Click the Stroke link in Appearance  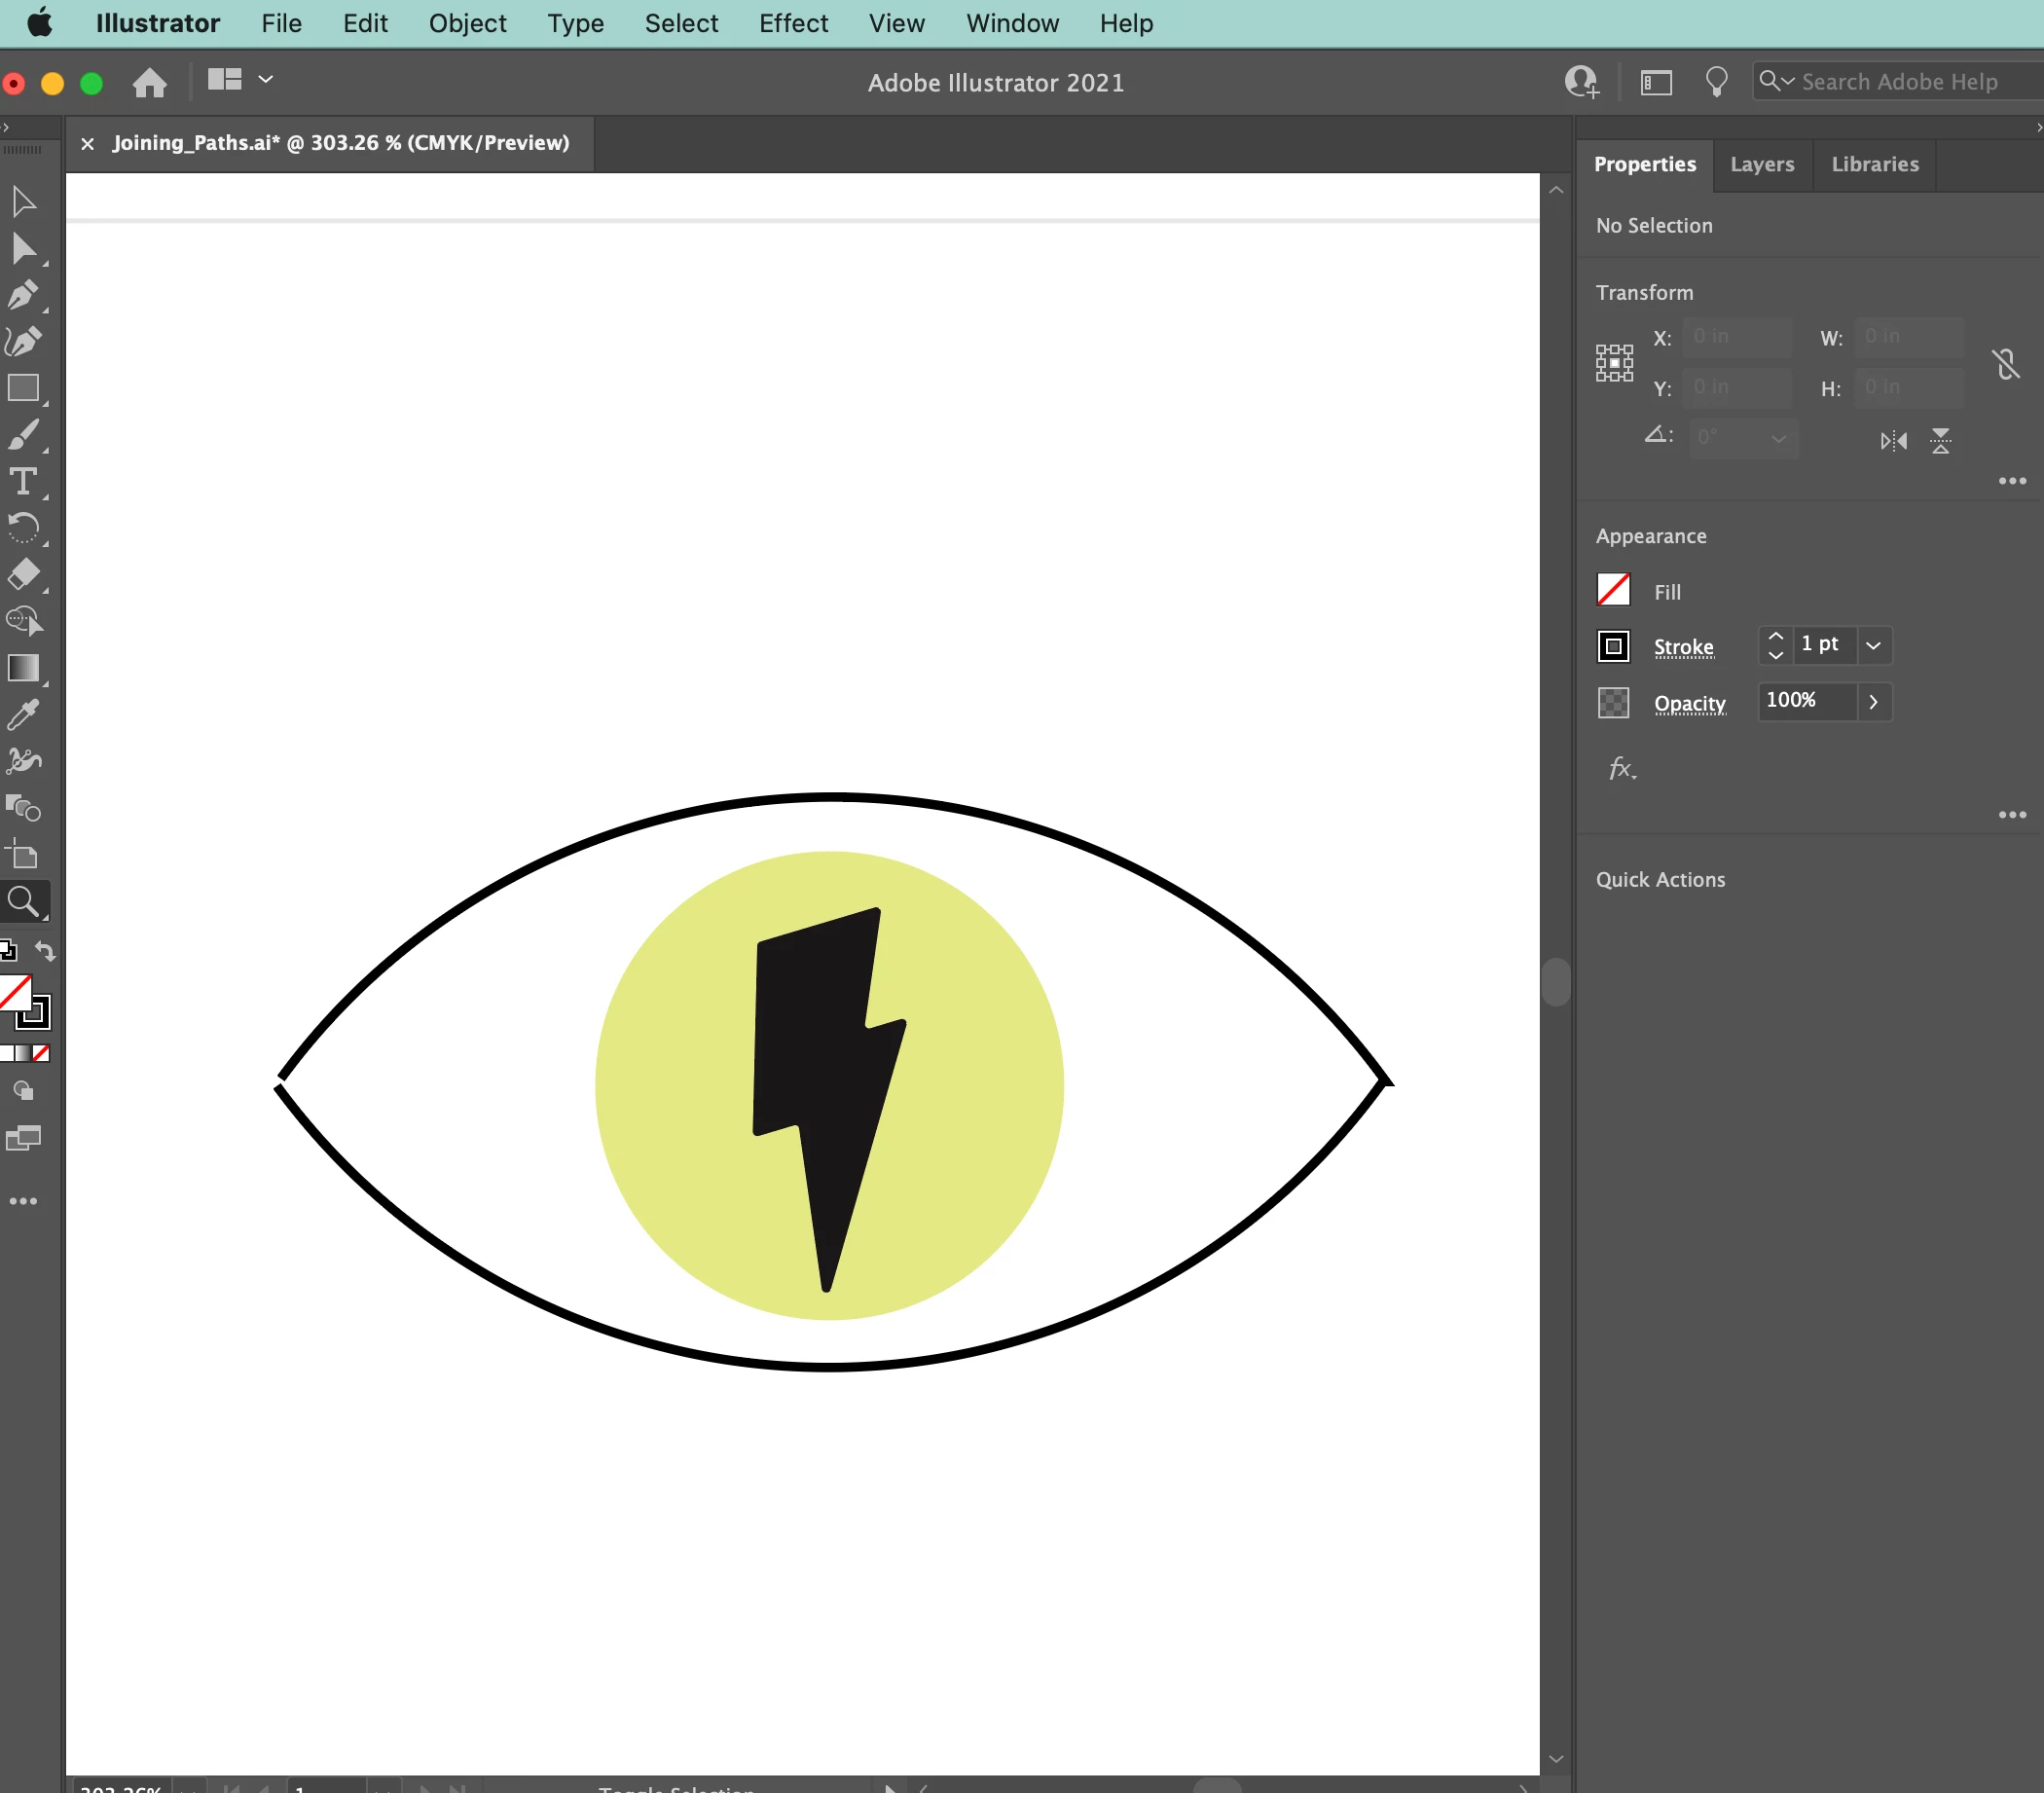1684,647
